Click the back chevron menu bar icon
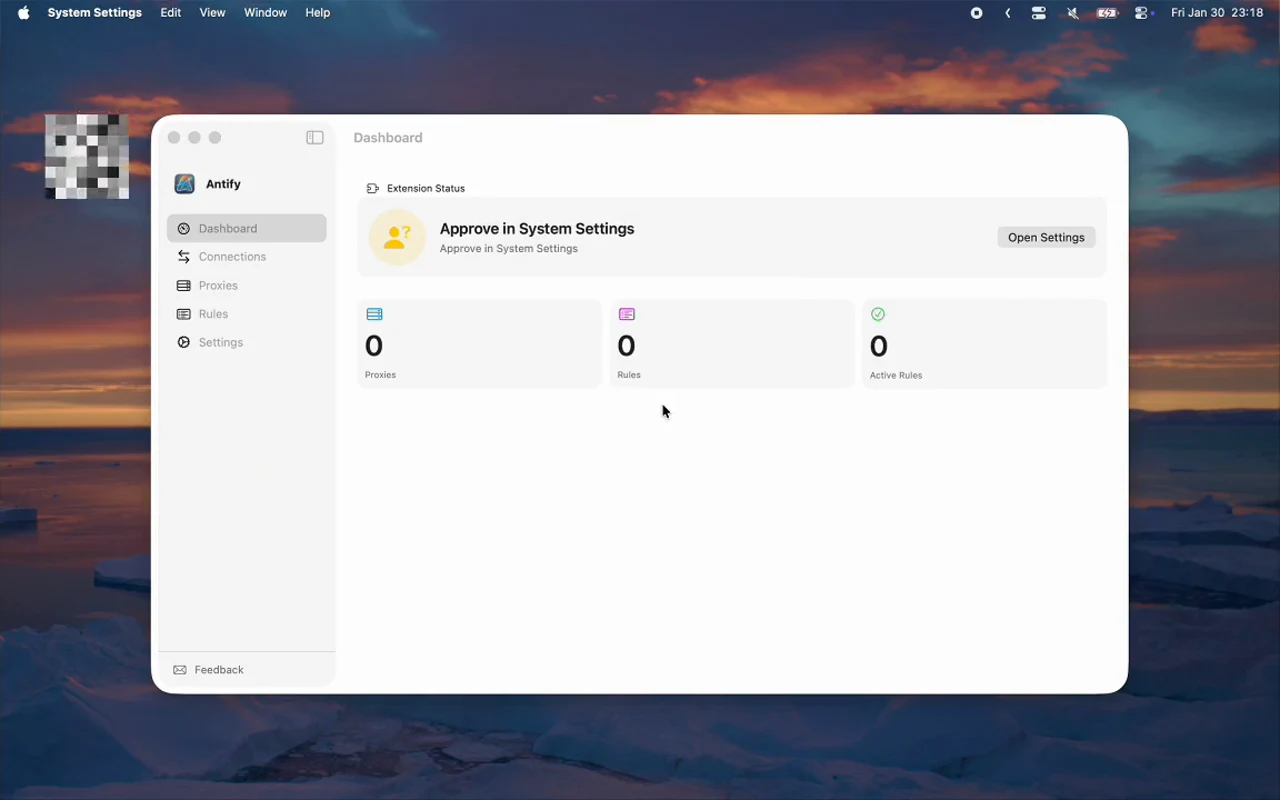The width and height of the screenshot is (1280, 800). pos(1007,13)
